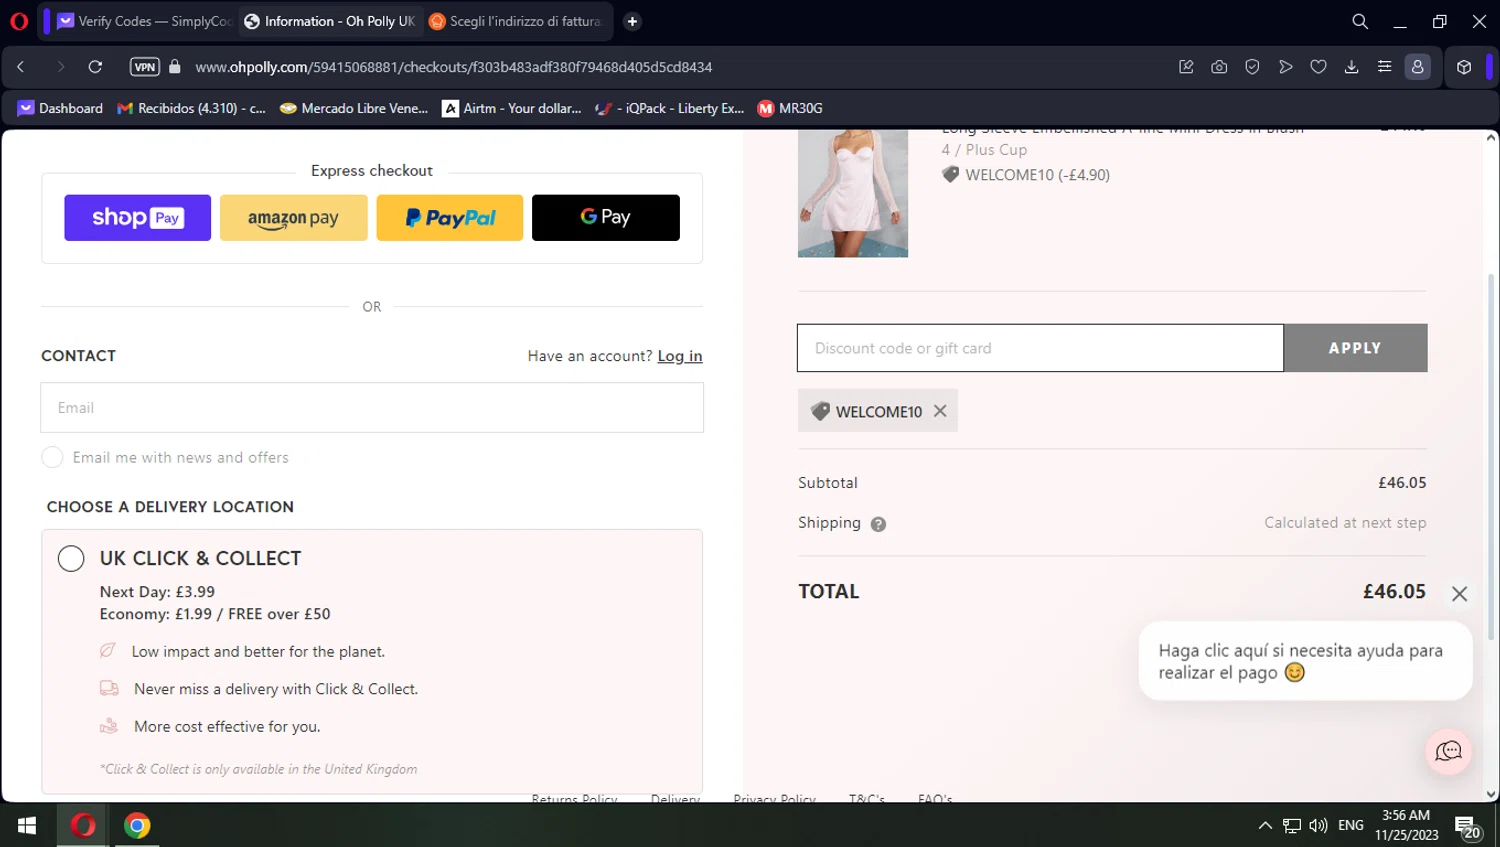
Task: Open the Opera menu logo
Action: pyautogui.click(x=18, y=21)
